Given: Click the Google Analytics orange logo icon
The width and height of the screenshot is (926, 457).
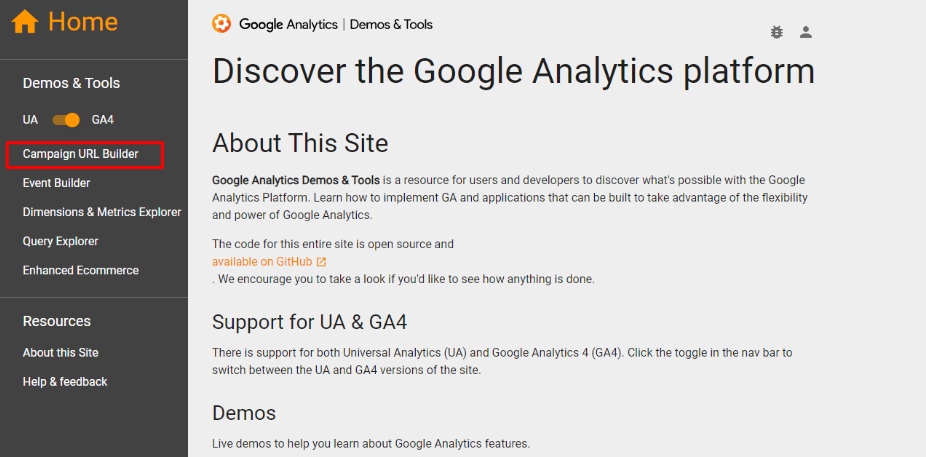Looking at the screenshot, I should pos(221,24).
